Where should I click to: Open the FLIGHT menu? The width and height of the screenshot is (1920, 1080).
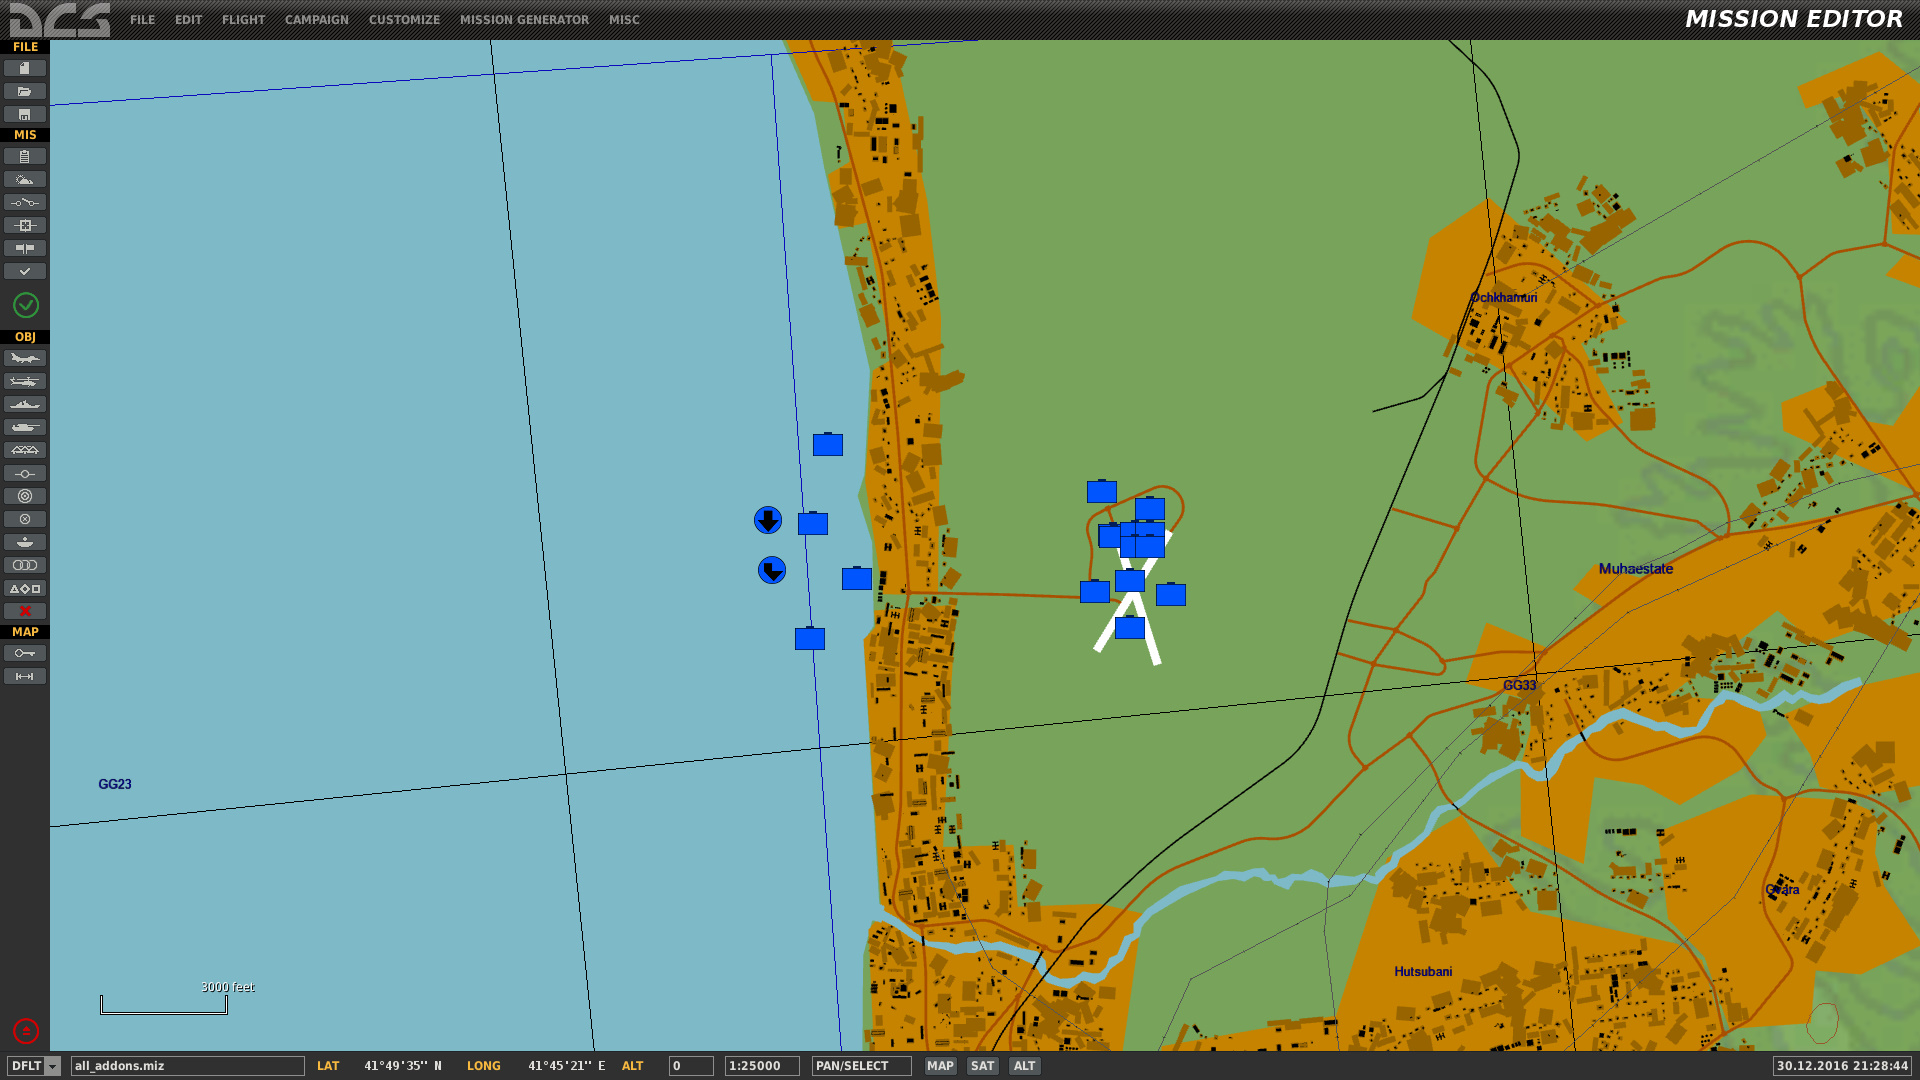click(x=243, y=20)
